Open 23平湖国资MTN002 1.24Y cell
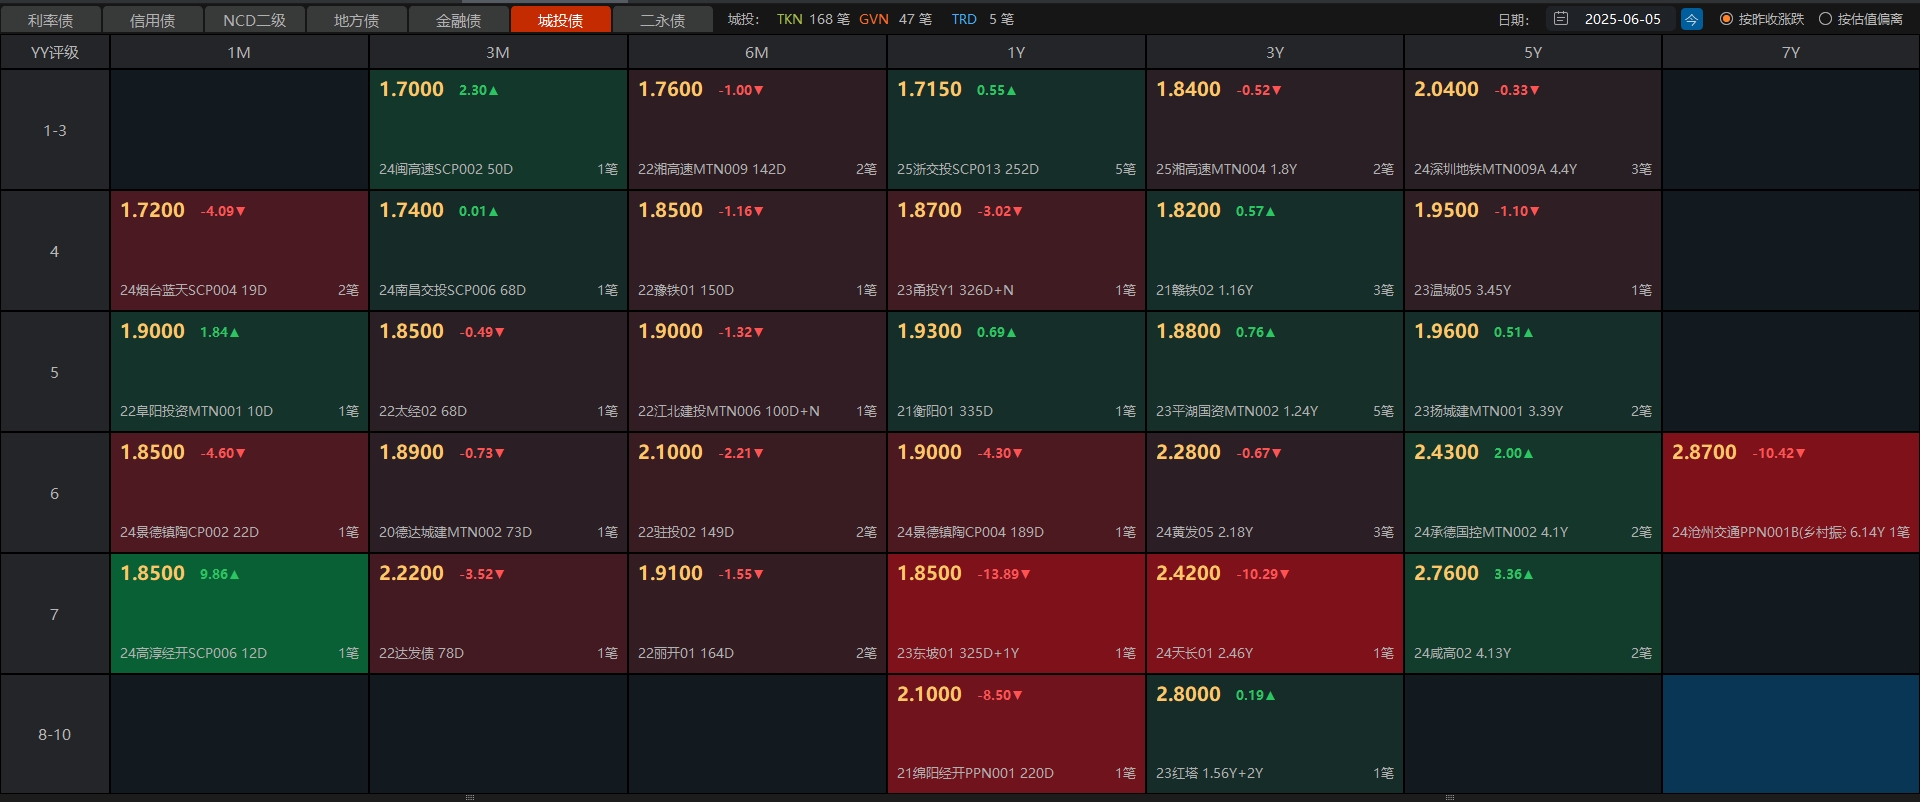 pyautogui.click(x=1275, y=372)
